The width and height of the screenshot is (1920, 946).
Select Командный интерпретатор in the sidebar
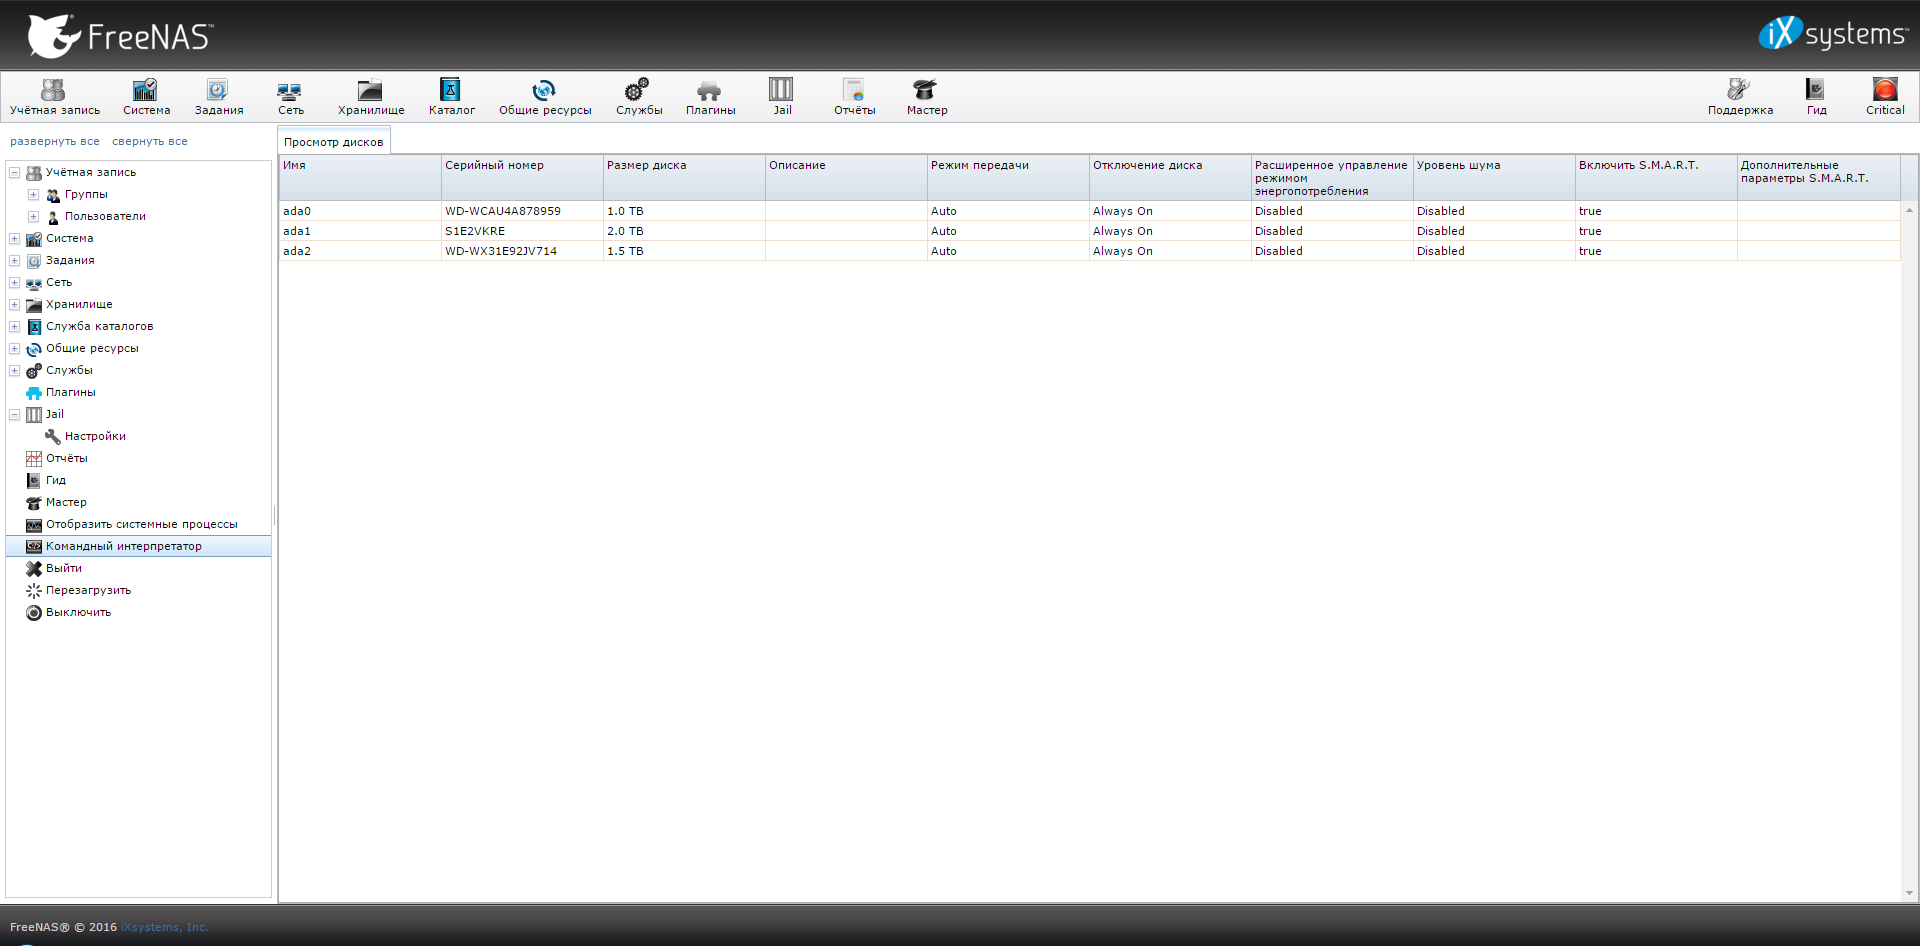coord(123,546)
